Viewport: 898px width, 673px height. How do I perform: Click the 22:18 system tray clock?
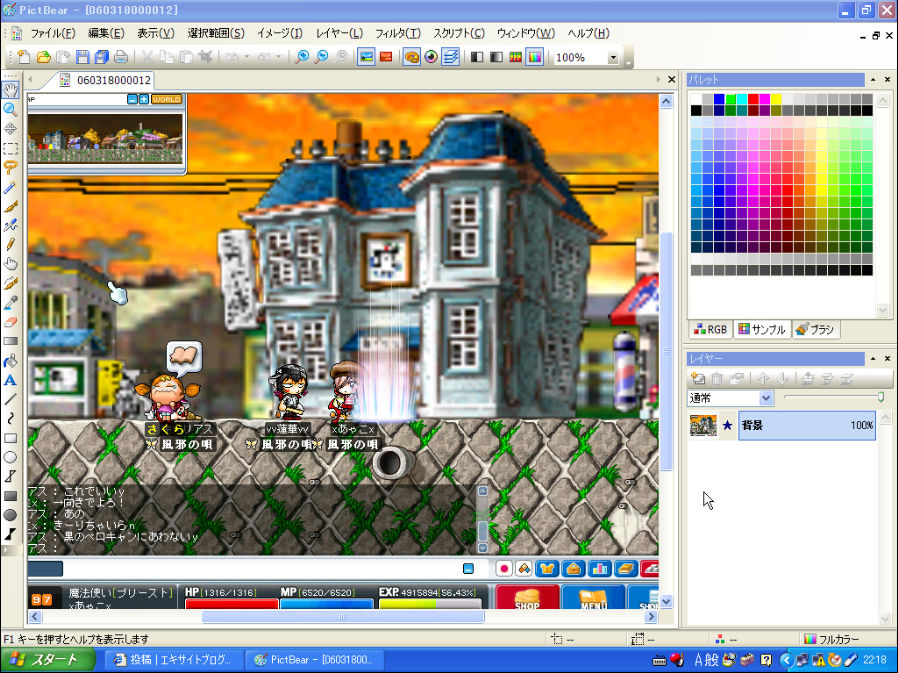pos(875,660)
